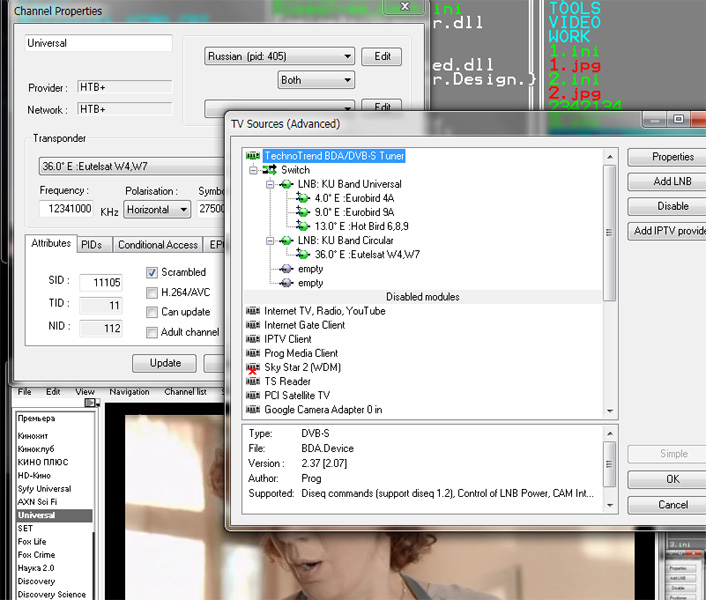Click the TechnoTrend BDA/DVB-S Tuner device icon

[252, 156]
